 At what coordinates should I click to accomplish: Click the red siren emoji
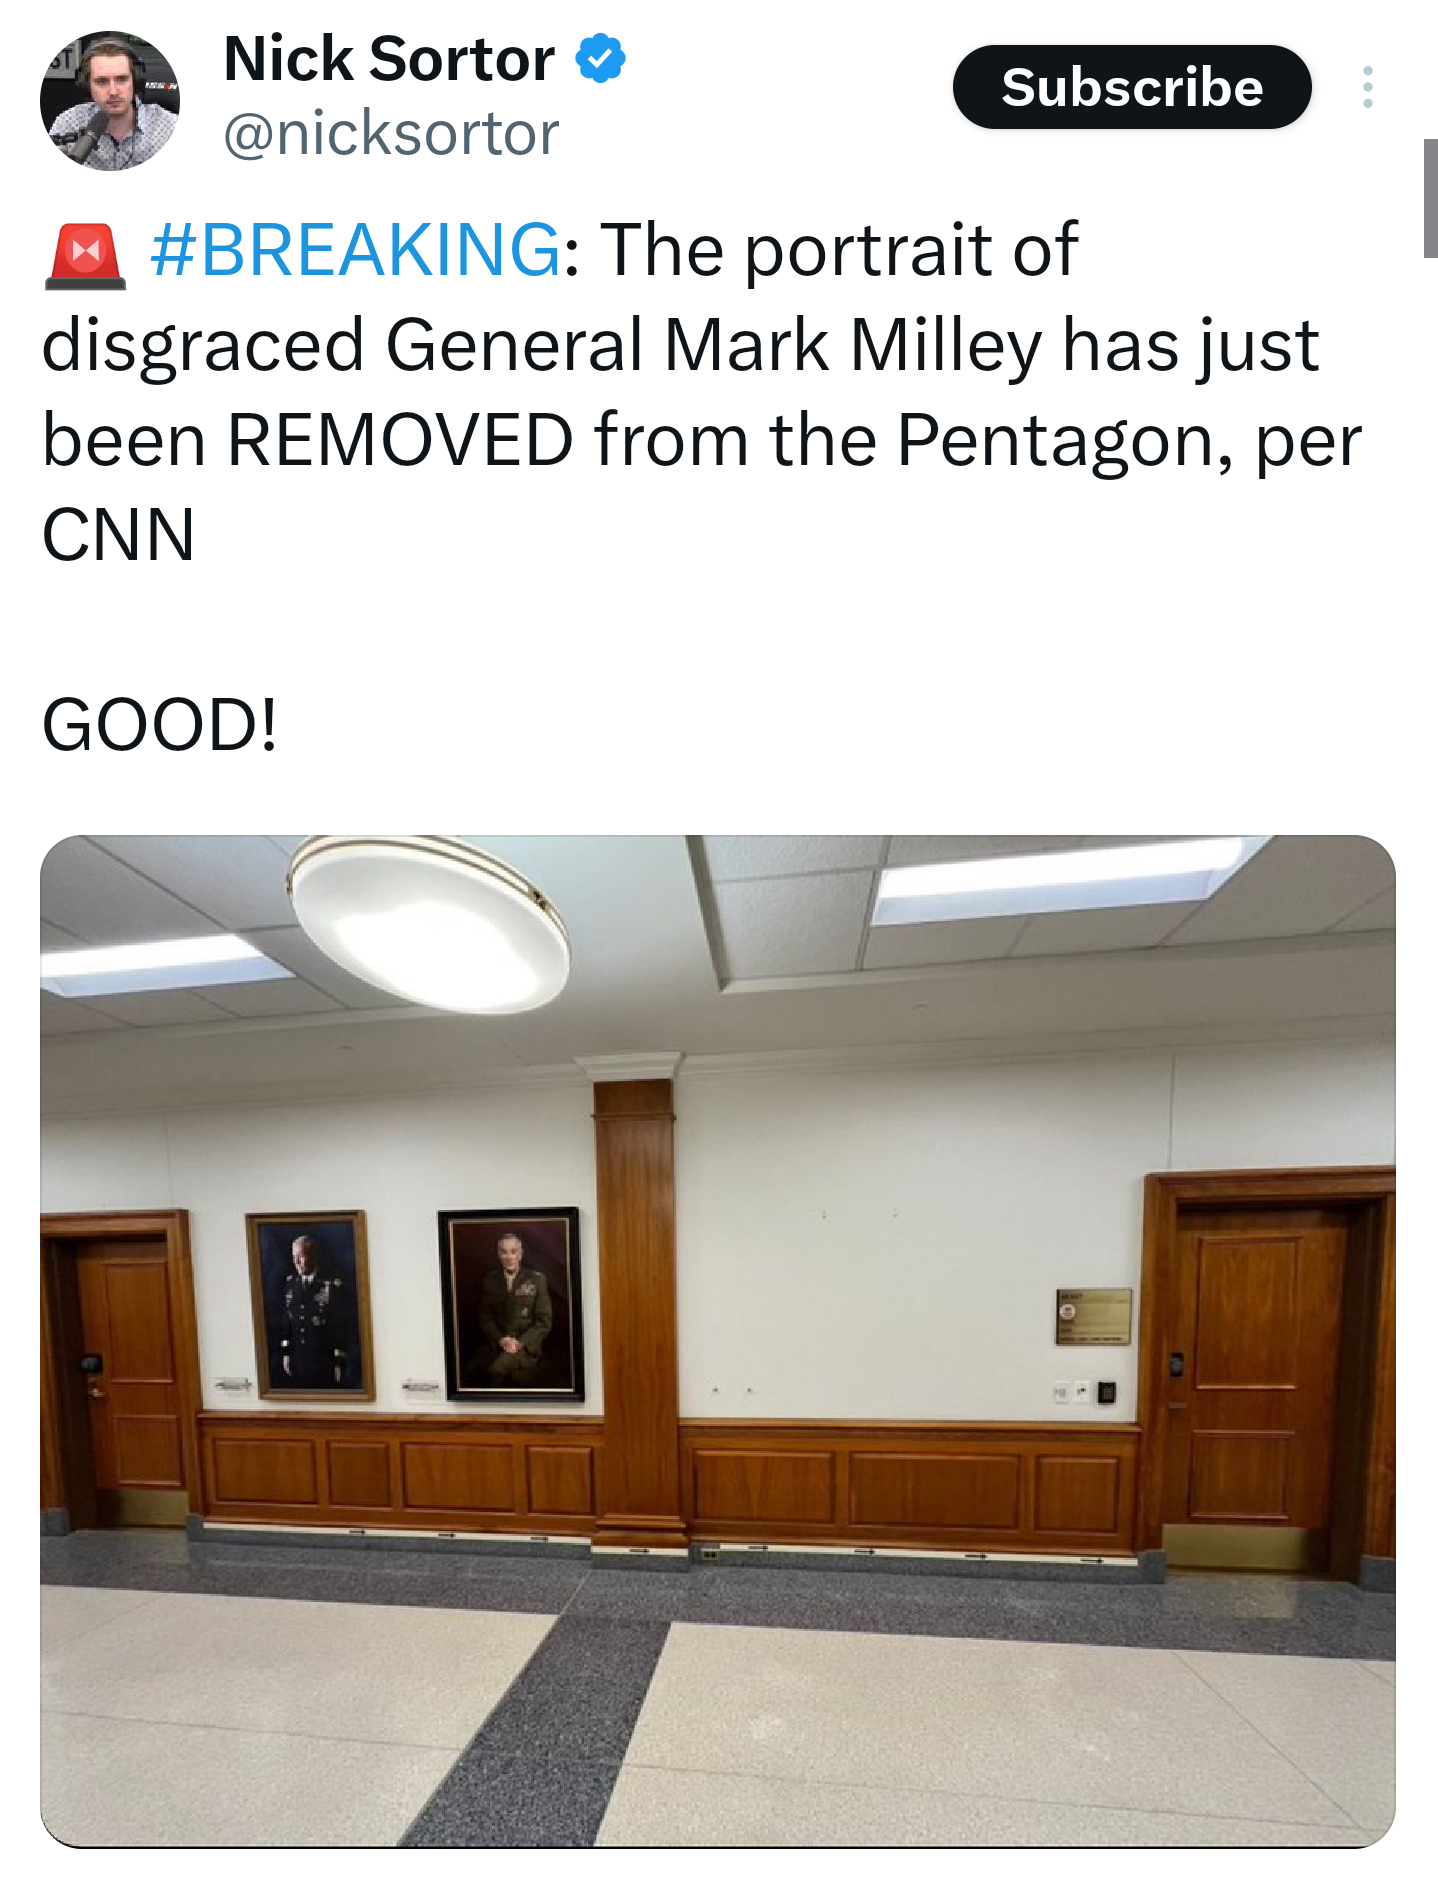[85, 256]
